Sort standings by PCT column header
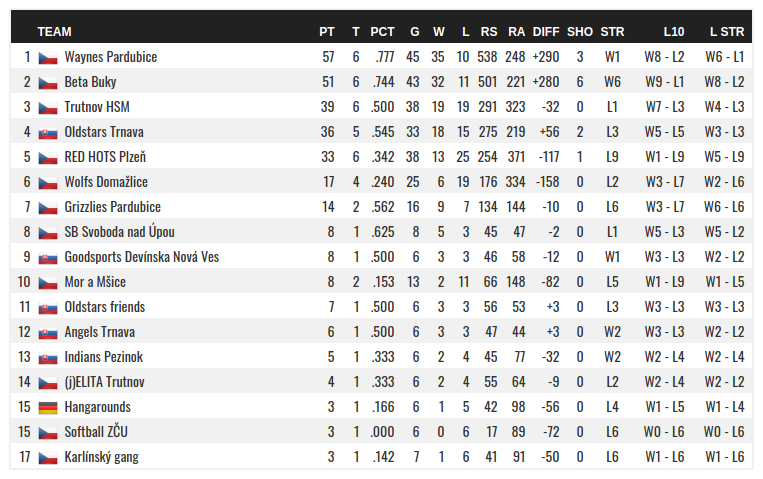Viewport: 763px width, 479px height. pos(382,32)
